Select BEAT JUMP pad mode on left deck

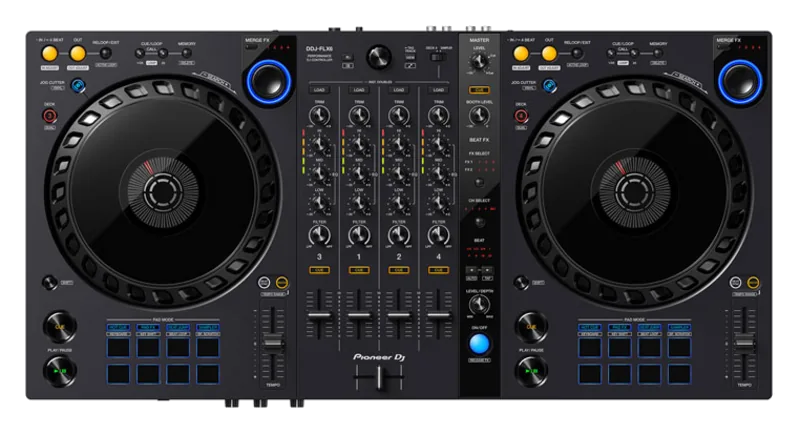click(x=178, y=327)
